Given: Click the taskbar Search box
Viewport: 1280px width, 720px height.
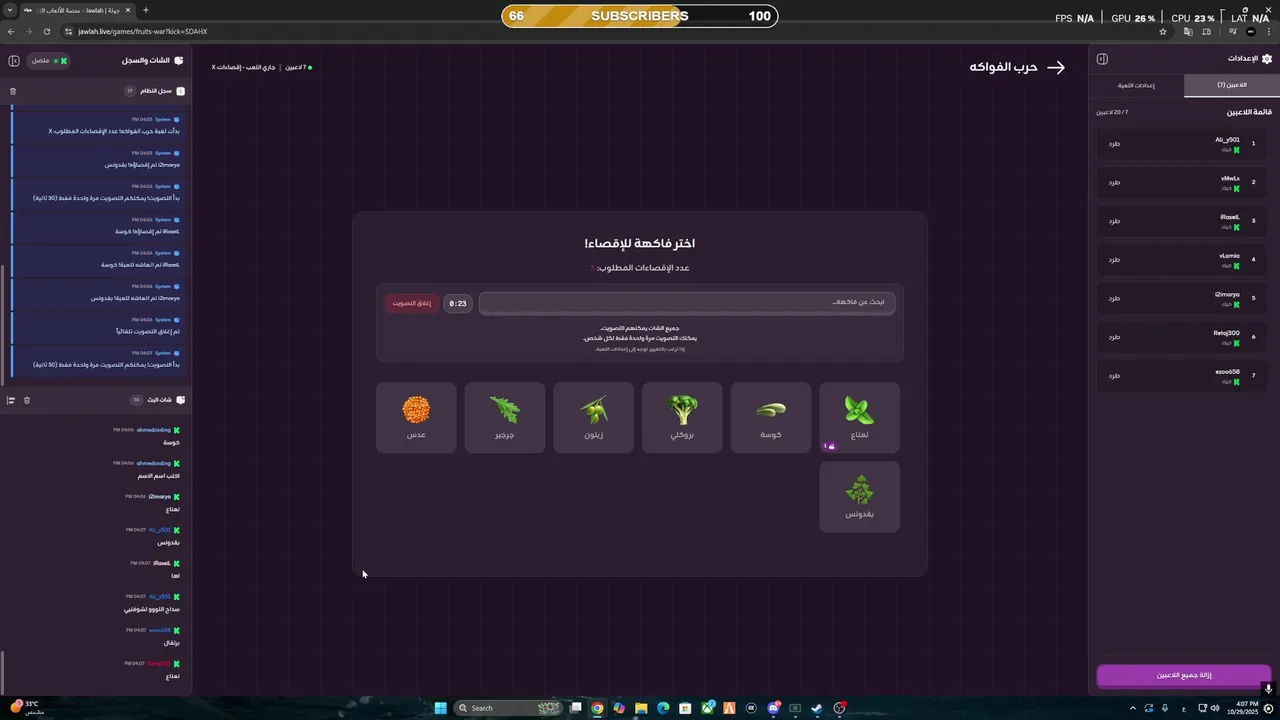Looking at the screenshot, I should tap(508, 708).
